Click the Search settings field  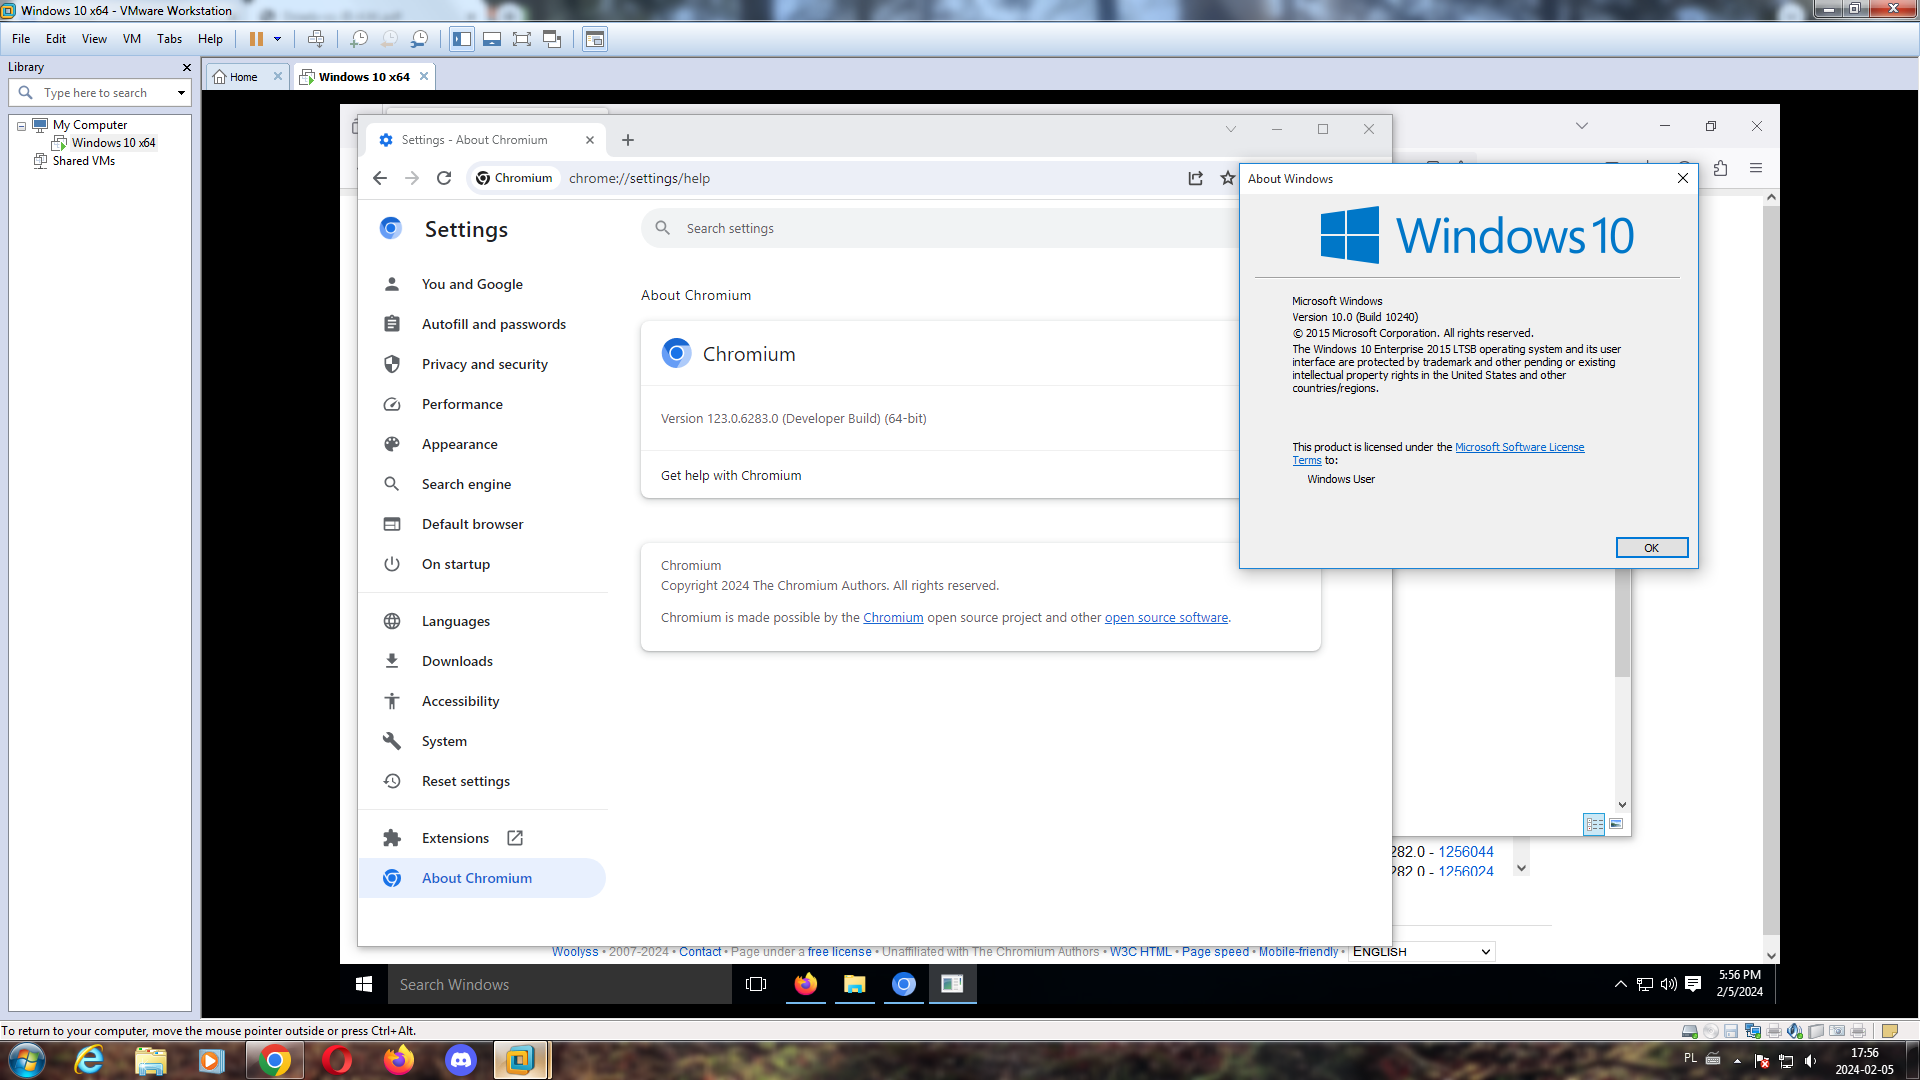(940, 228)
